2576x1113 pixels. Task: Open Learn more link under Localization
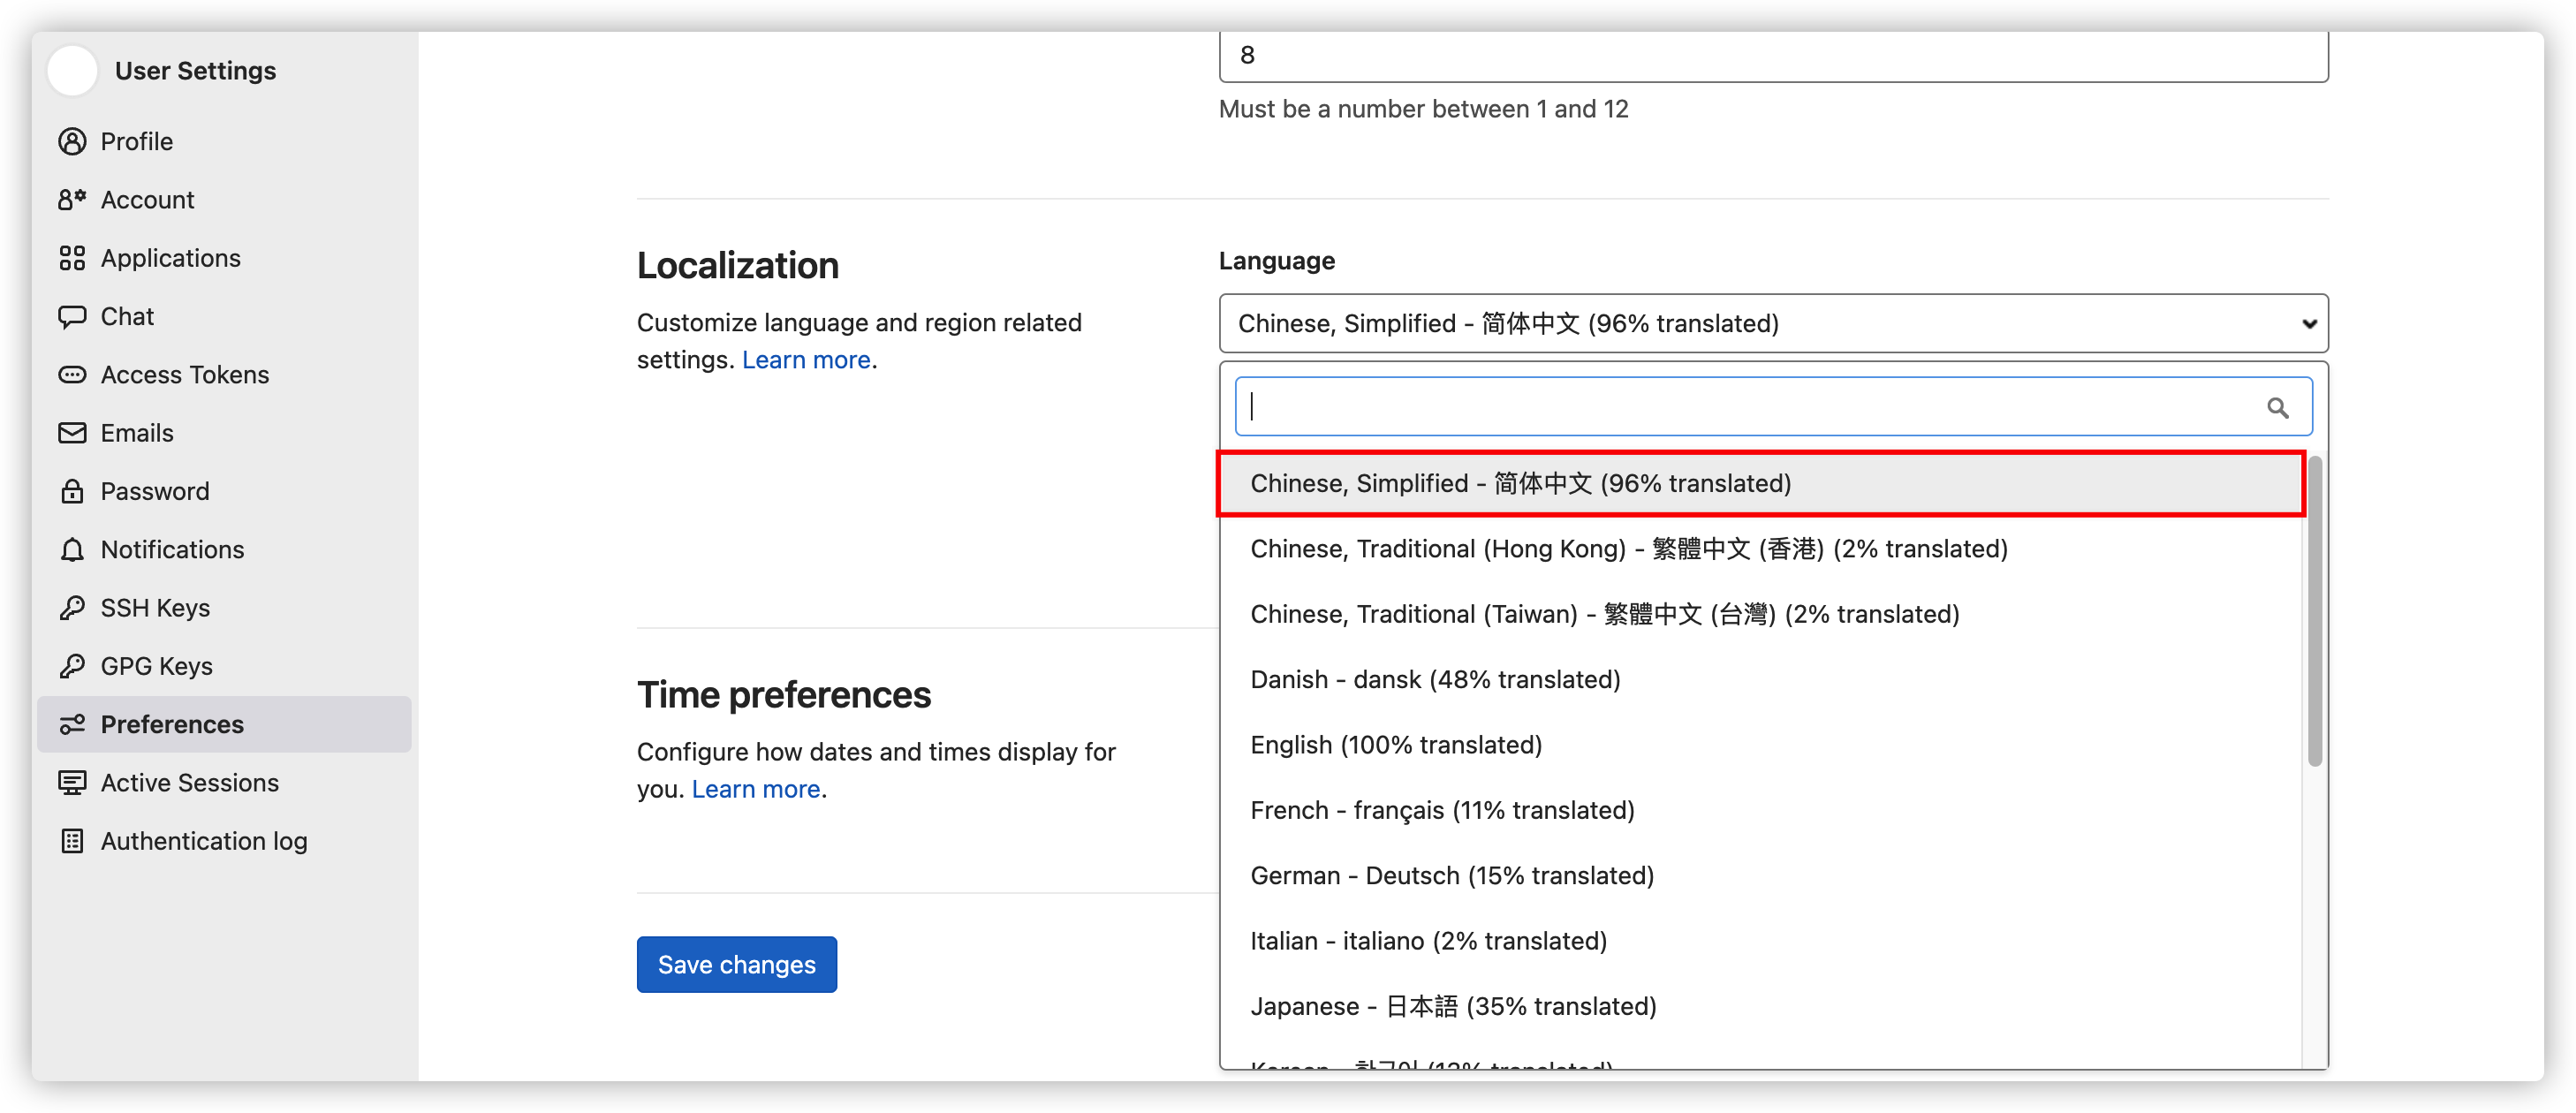pyautogui.click(x=805, y=360)
